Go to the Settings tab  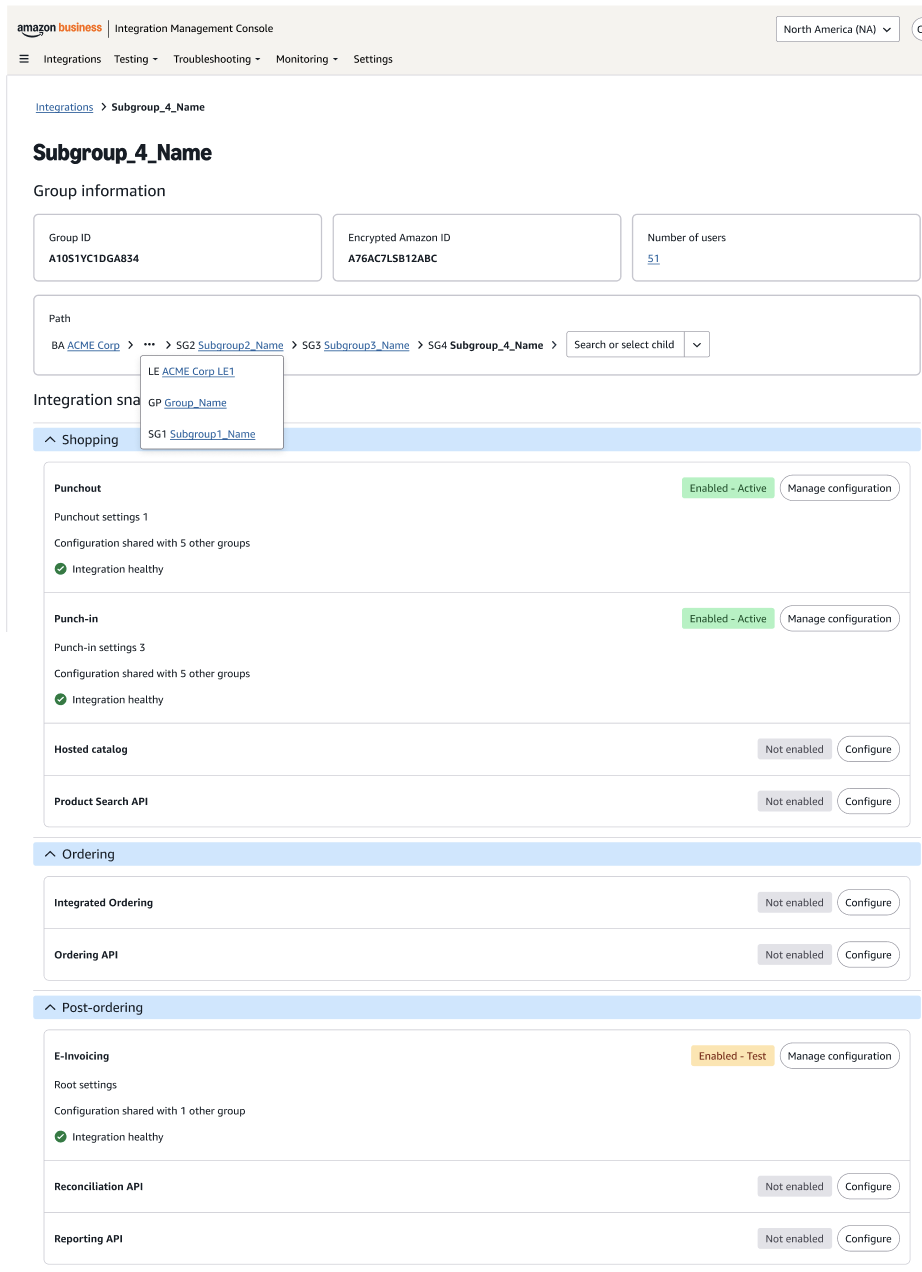373,59
